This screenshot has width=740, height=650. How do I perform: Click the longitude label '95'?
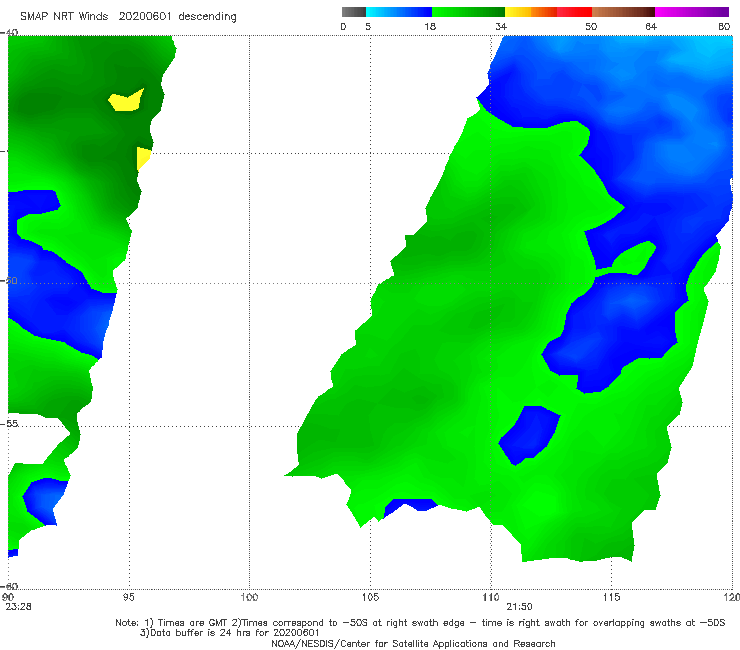[128, 597]
